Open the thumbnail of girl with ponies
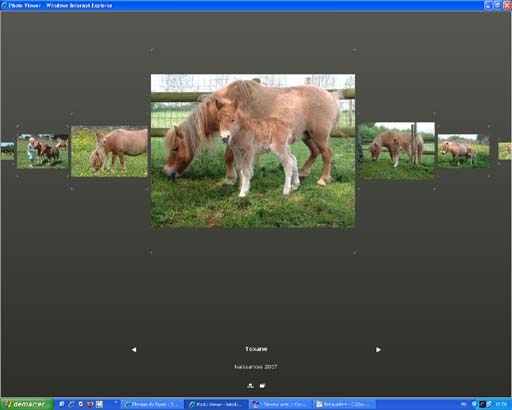 (x=42, y=151)
